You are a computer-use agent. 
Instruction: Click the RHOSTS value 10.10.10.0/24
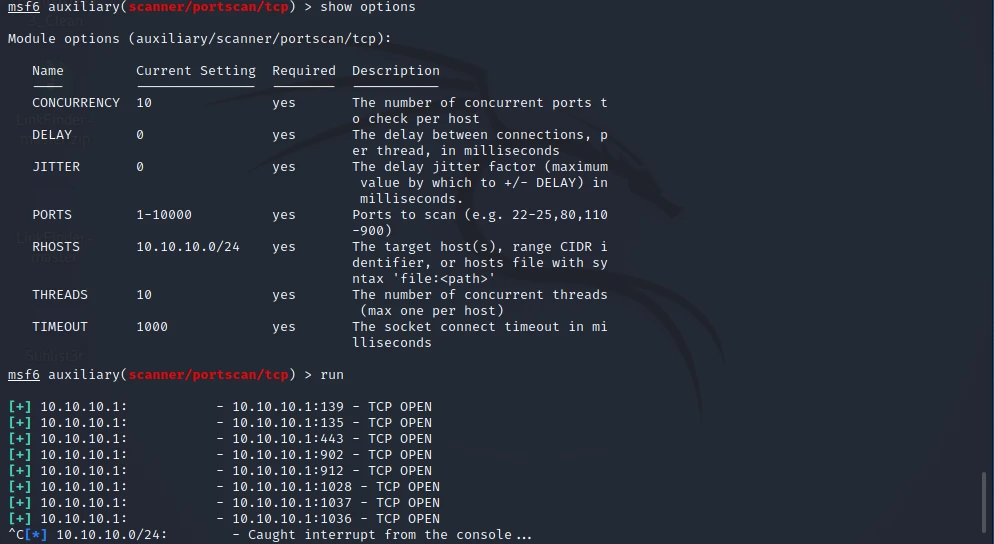click(x=188, y=247)
